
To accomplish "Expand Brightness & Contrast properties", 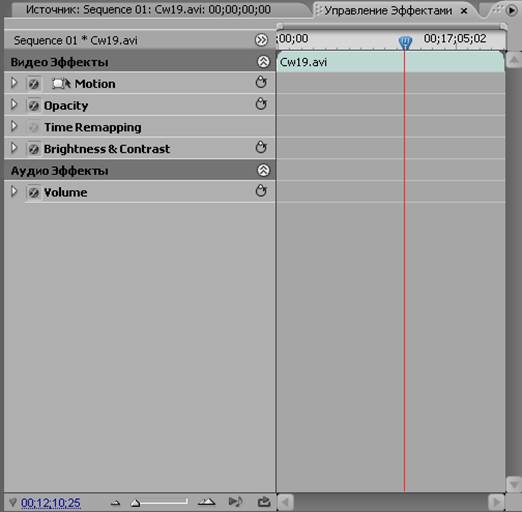I will click(x=14, y=148).
